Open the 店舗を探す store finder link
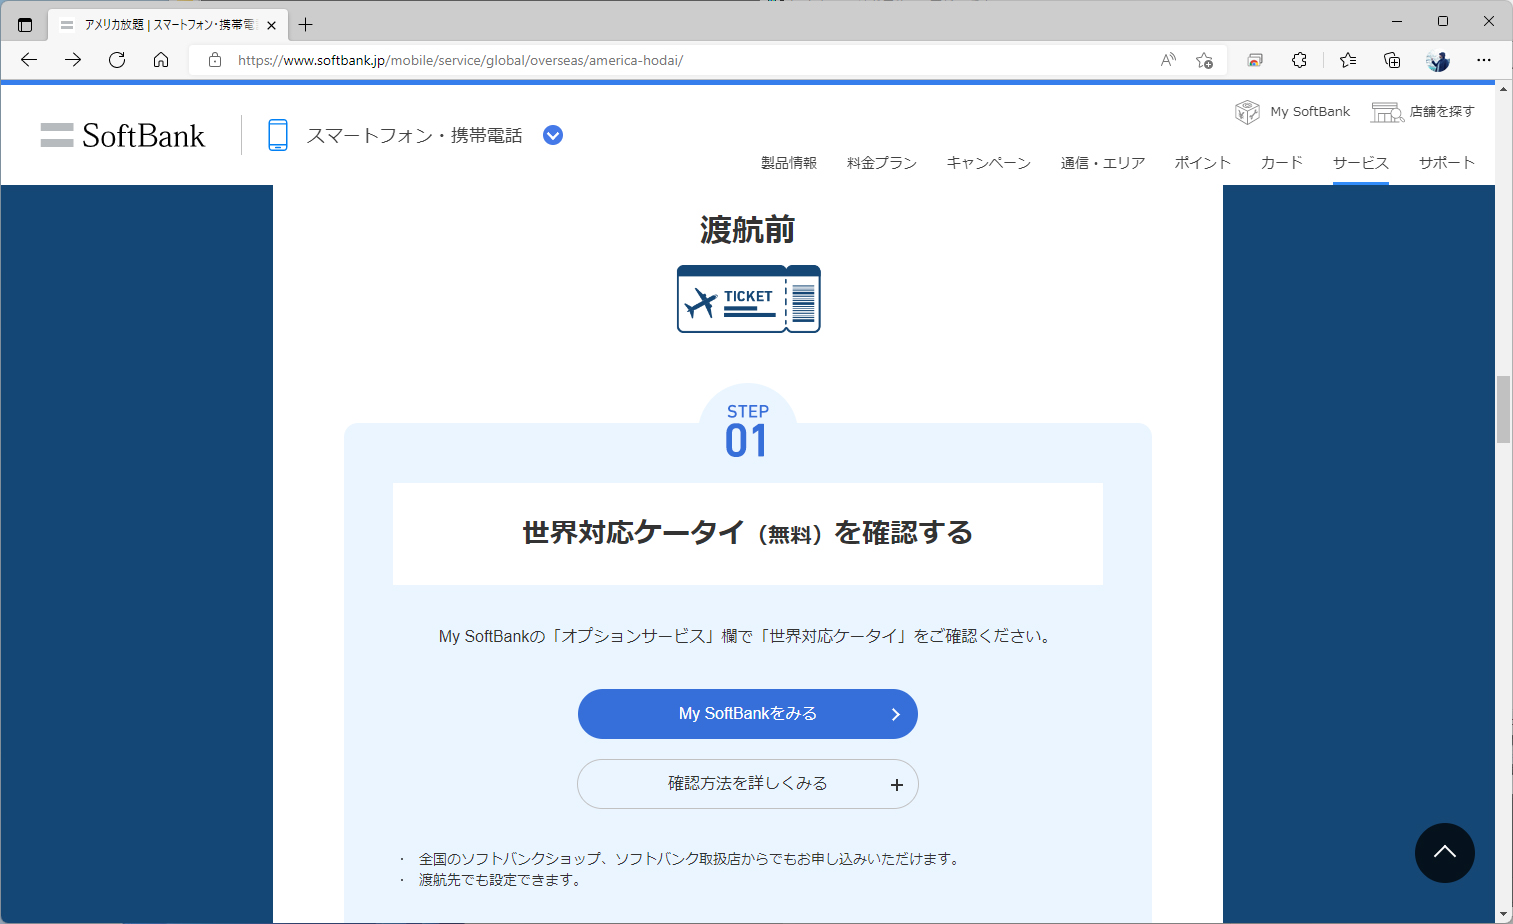Image resolution: width=1513 pixels, height=924 pixels. tap(1423, 112)
